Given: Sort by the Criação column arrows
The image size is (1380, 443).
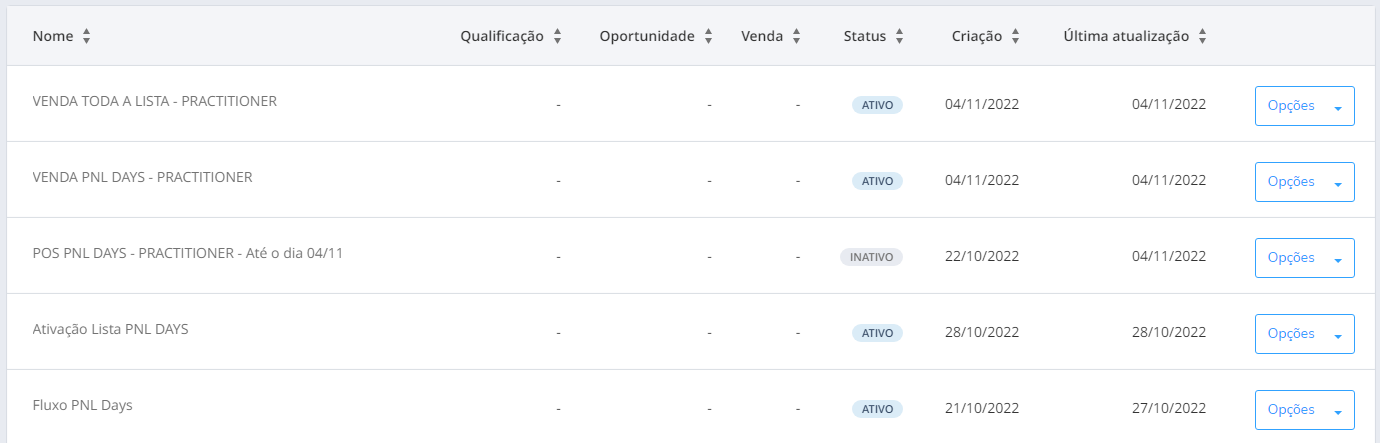Looking at the screenshot, I should pos(1015,36).
